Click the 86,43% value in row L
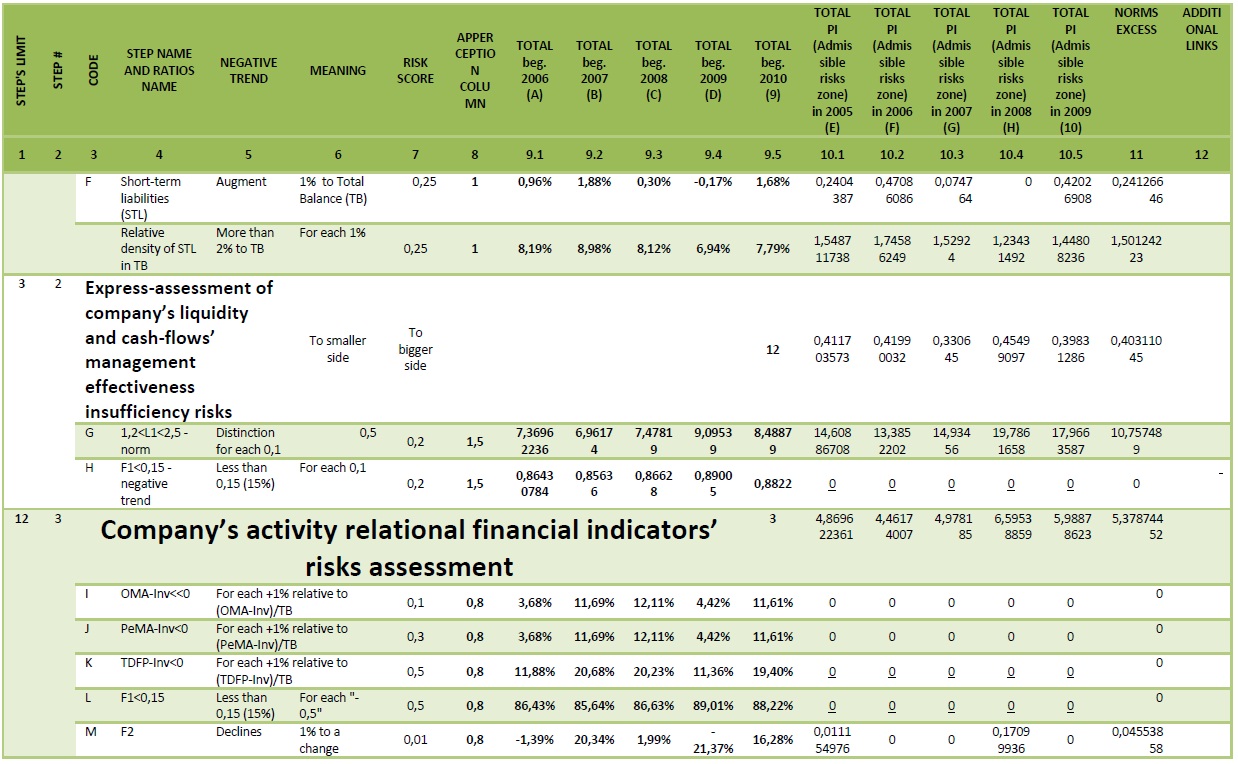 click(535, 704)
